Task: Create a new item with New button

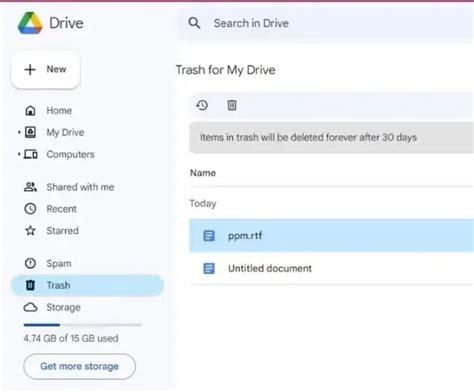Action: 46,69
